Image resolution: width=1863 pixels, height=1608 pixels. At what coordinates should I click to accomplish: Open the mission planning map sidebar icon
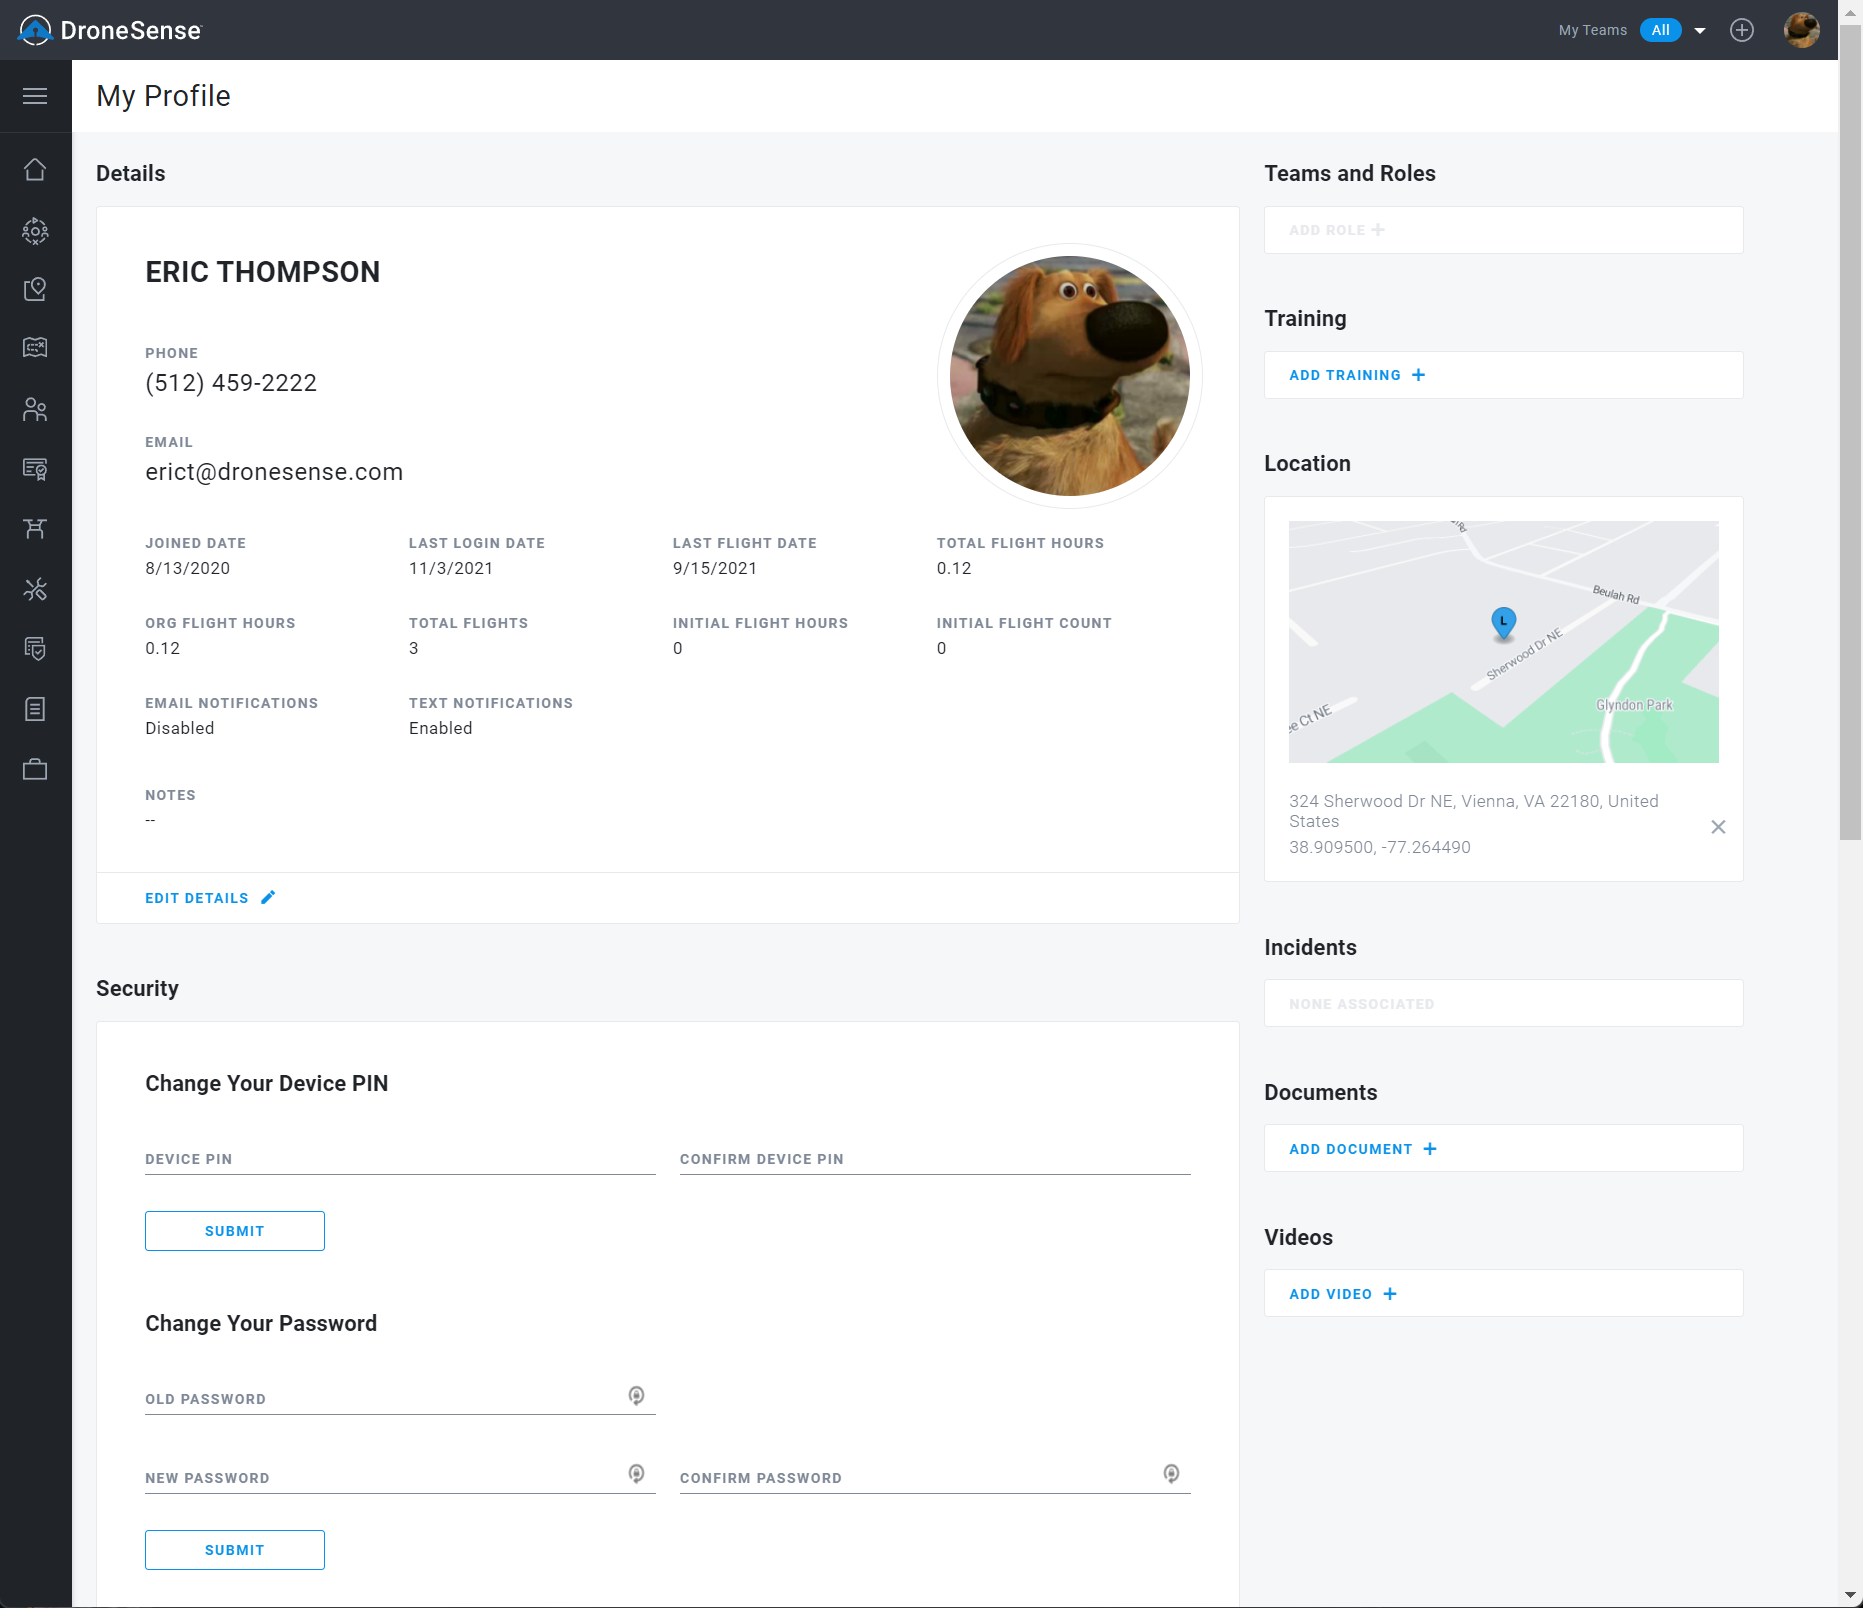click(35, 348)
